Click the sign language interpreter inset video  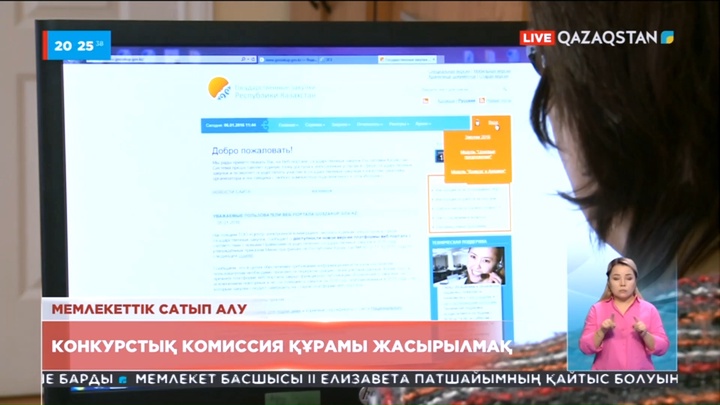(622, 312)
